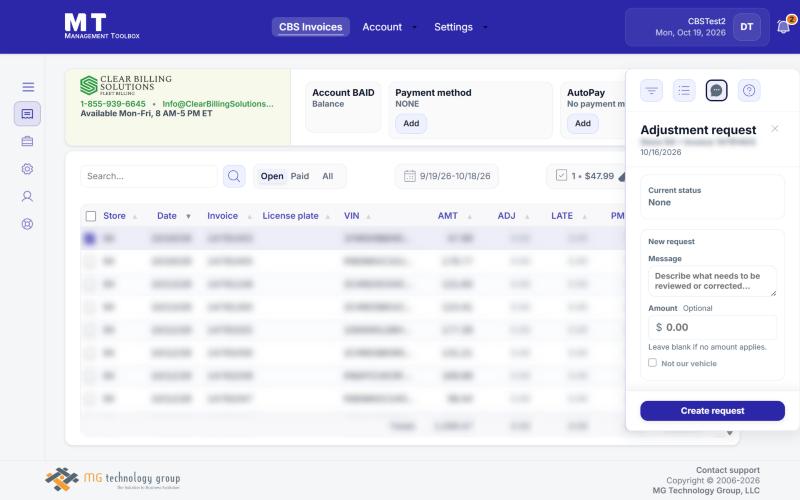Uncheck the first selected invoice row checkbox
800x500 pixels.
click(90, 238)
